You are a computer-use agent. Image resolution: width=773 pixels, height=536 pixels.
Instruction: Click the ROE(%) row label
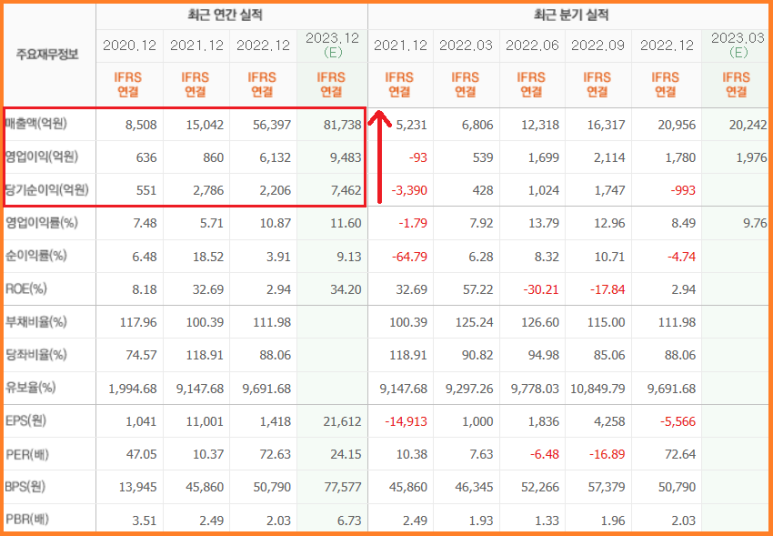pos(26,289)
